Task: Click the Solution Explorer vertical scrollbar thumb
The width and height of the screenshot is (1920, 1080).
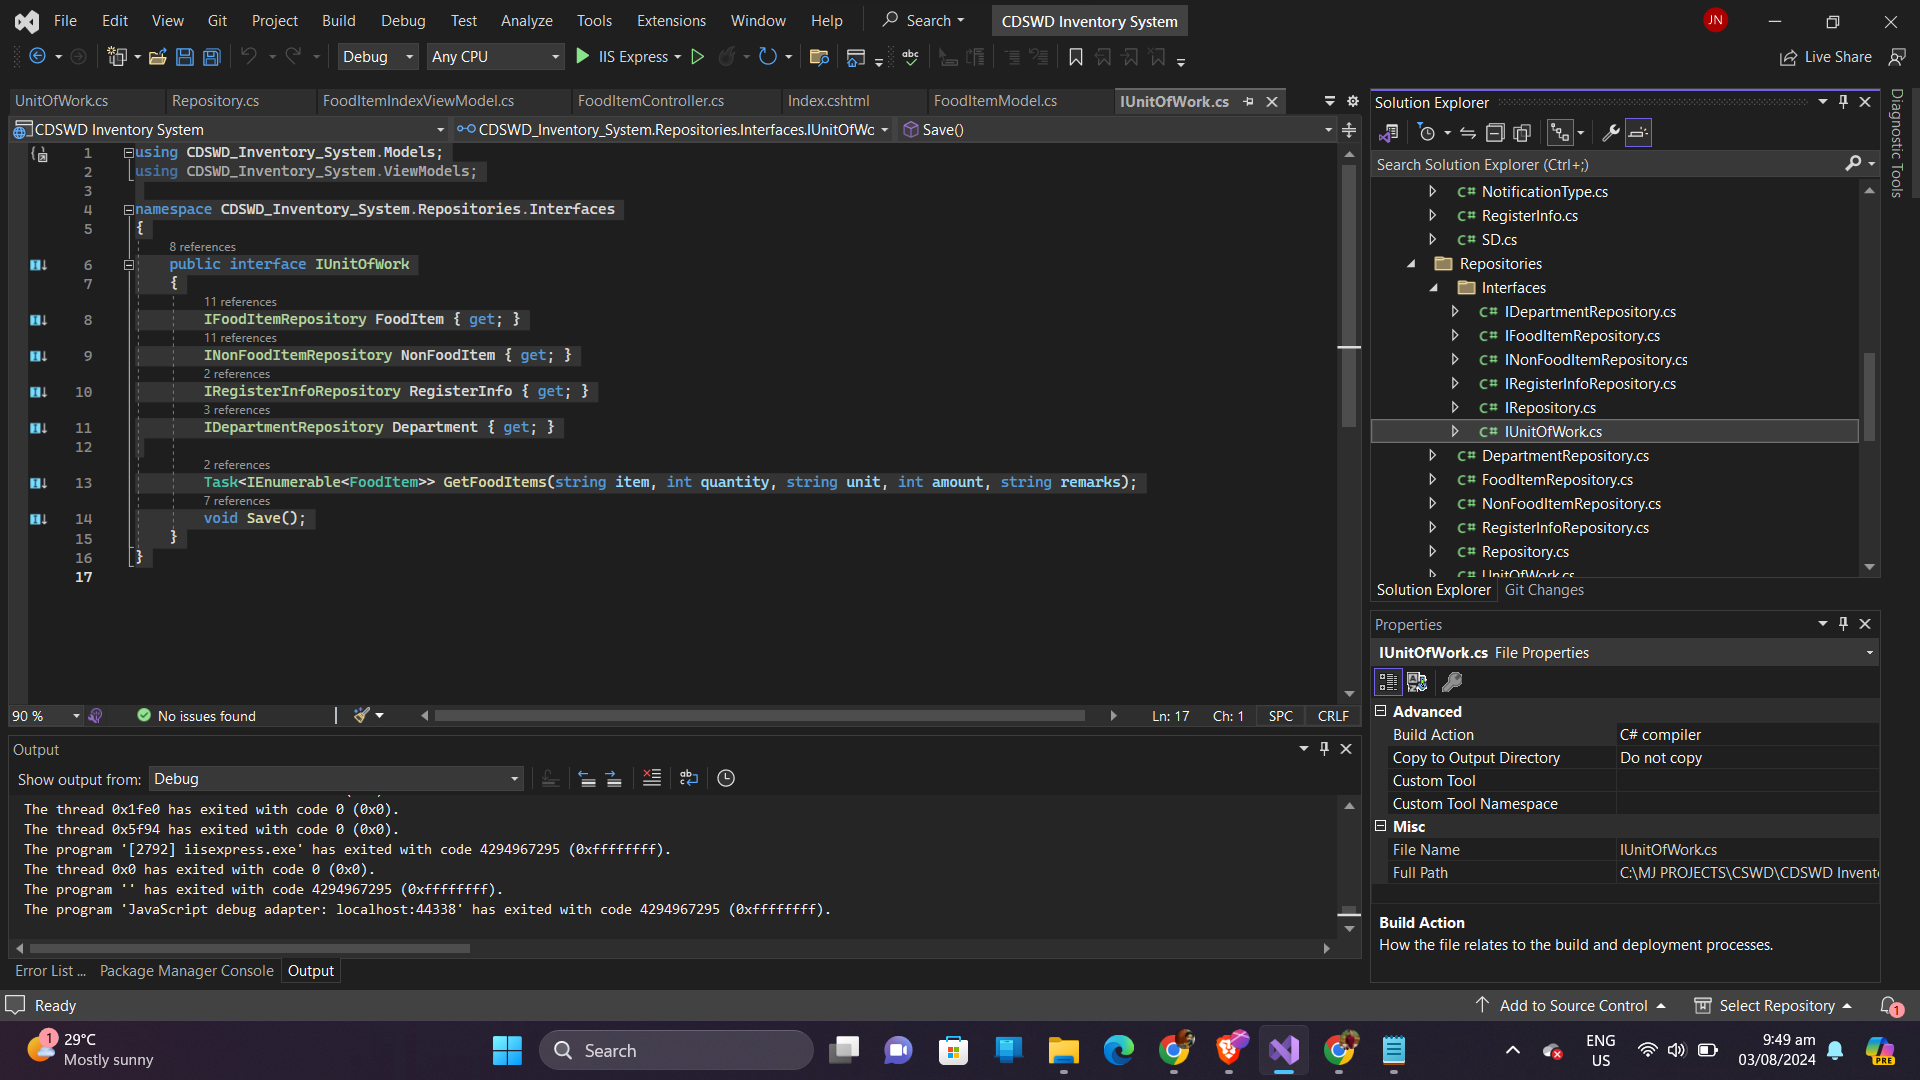Action: pos(1869,396)
